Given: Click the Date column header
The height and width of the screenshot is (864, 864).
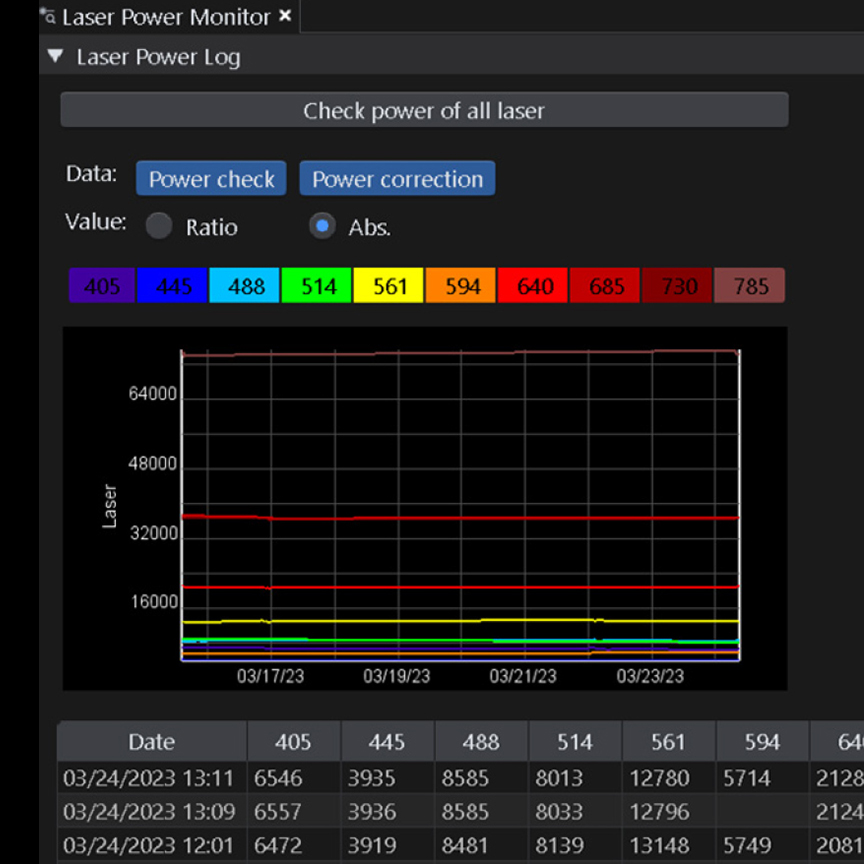Looking at the screenshot, I should pyautogui.click(x=150, y=742).
